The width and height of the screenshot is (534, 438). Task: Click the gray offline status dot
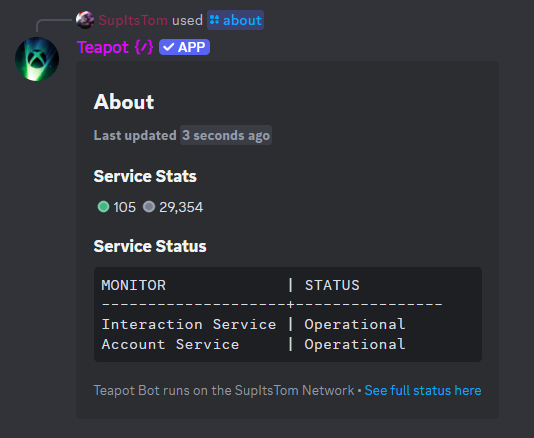[x=149, y=206]
